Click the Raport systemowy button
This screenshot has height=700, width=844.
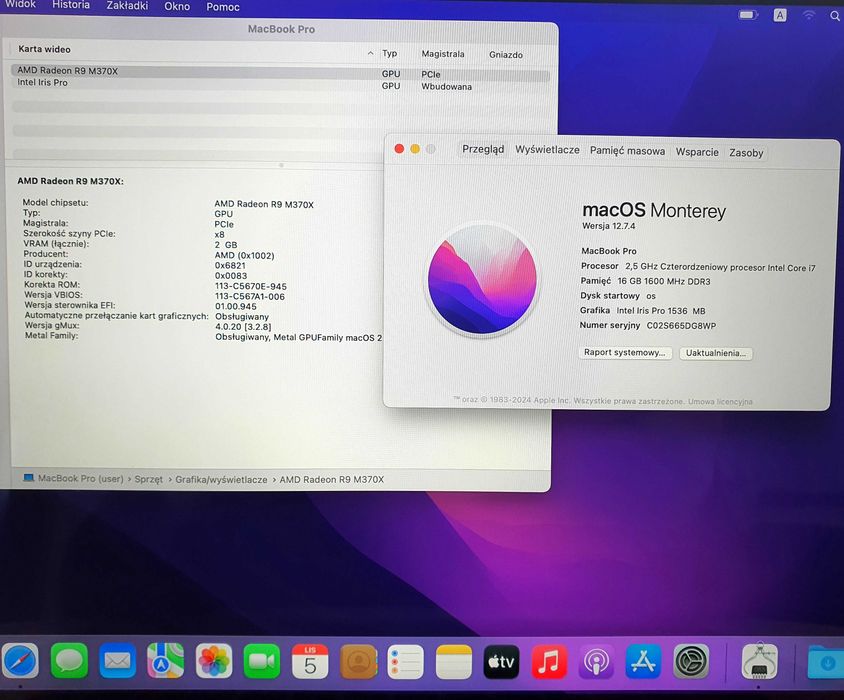coord(625,352)
